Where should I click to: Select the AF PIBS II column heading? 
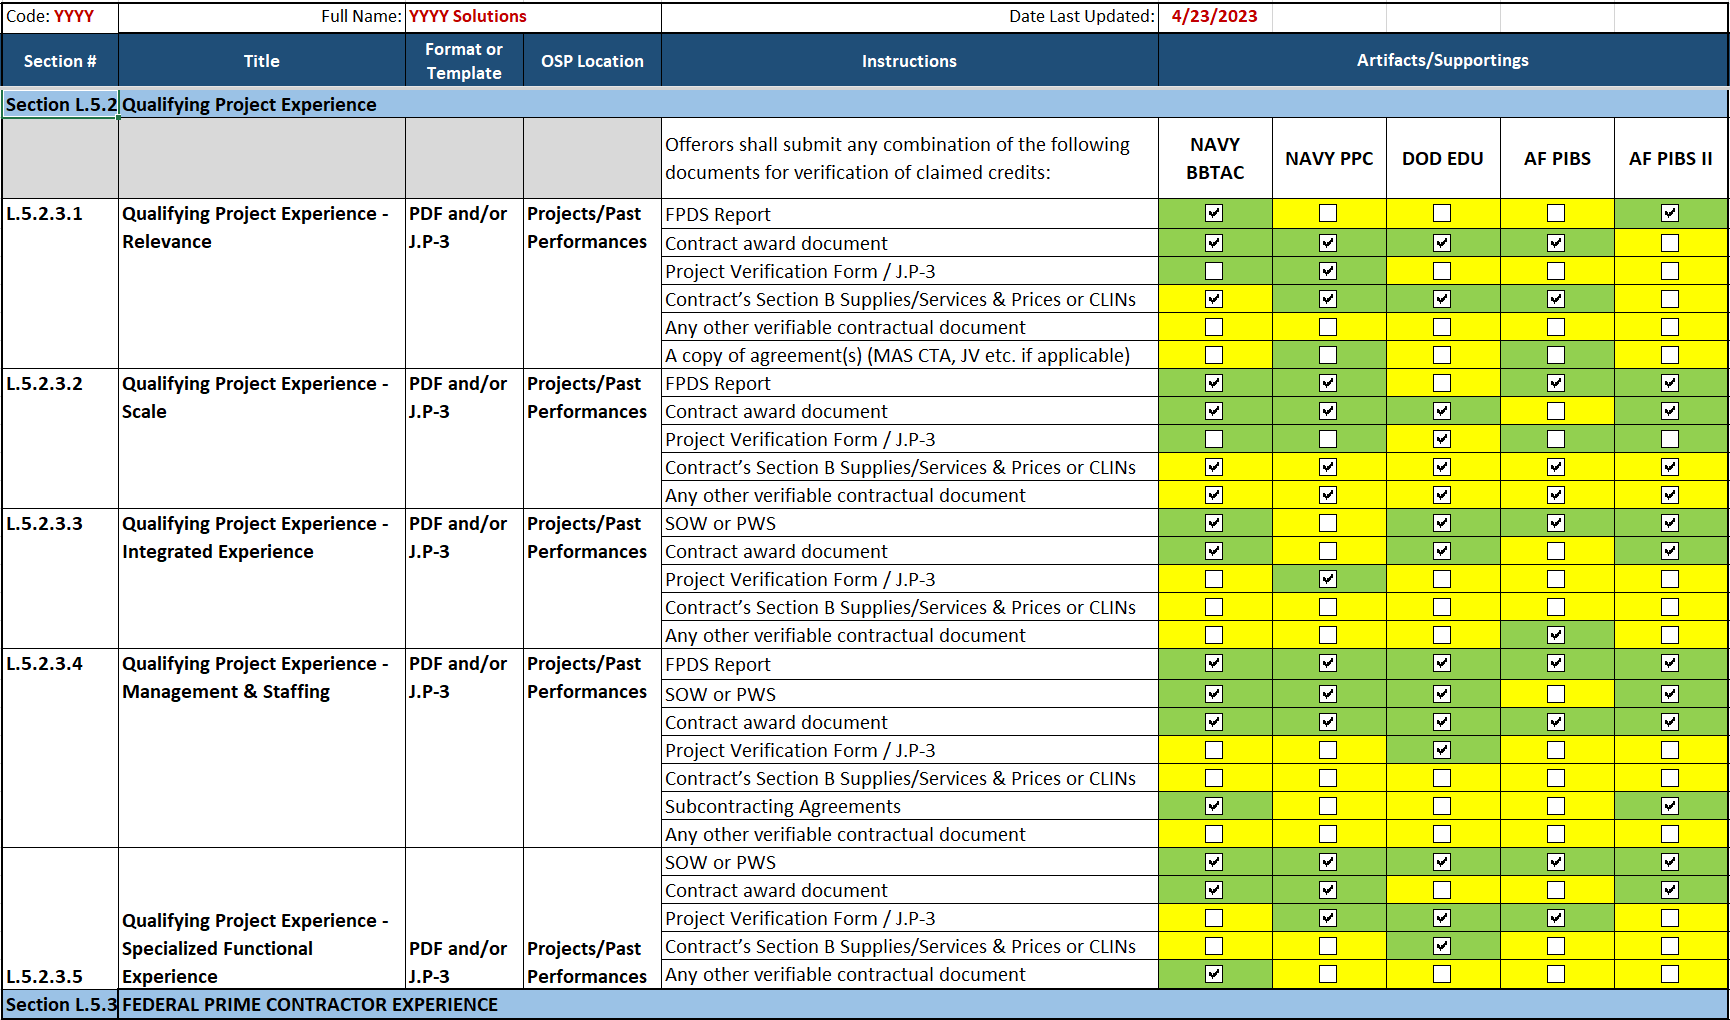click(x=1671, y=158)
